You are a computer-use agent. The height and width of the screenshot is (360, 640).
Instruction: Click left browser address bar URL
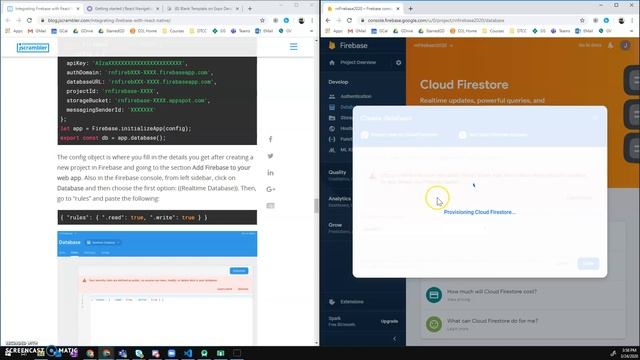point(109,20)
